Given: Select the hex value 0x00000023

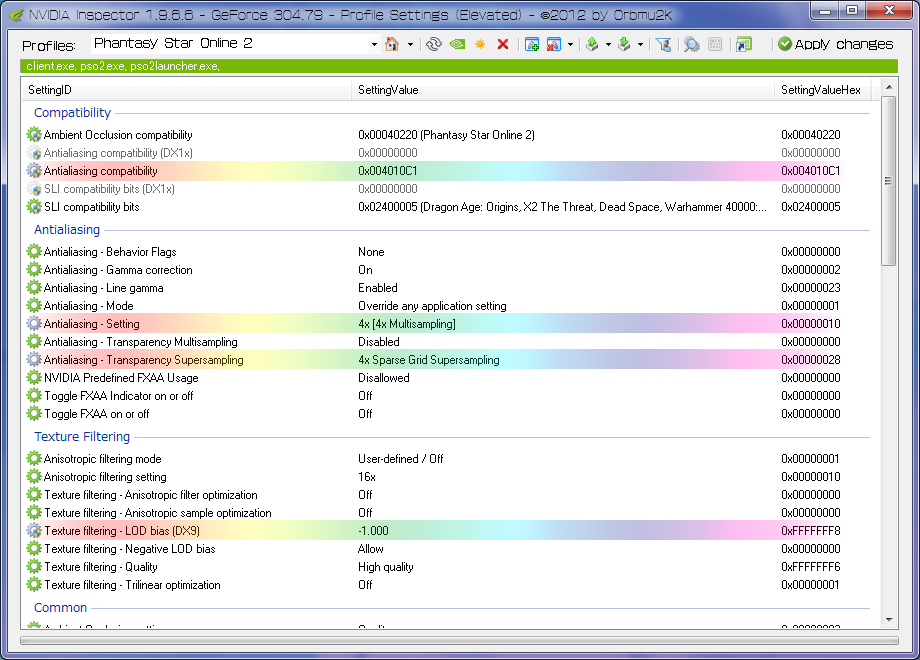Looking at the screenshot, I should [x=810, y=287].
